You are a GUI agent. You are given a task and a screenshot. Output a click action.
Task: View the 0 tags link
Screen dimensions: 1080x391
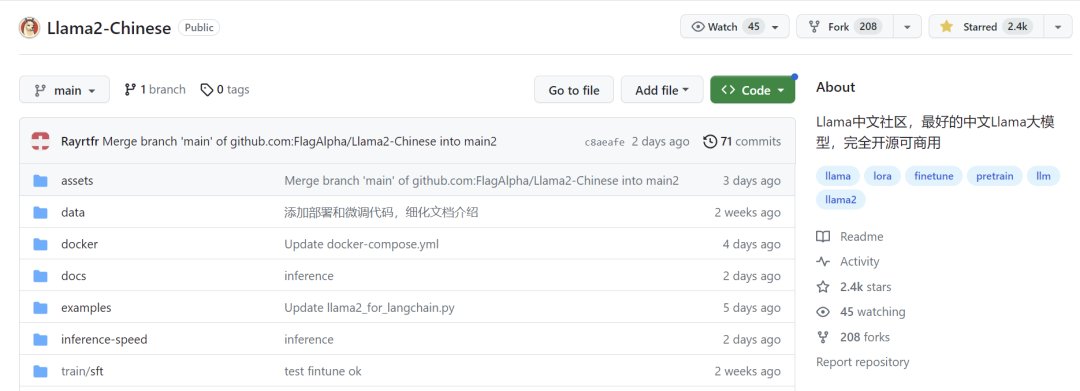[x=225, y=89]
